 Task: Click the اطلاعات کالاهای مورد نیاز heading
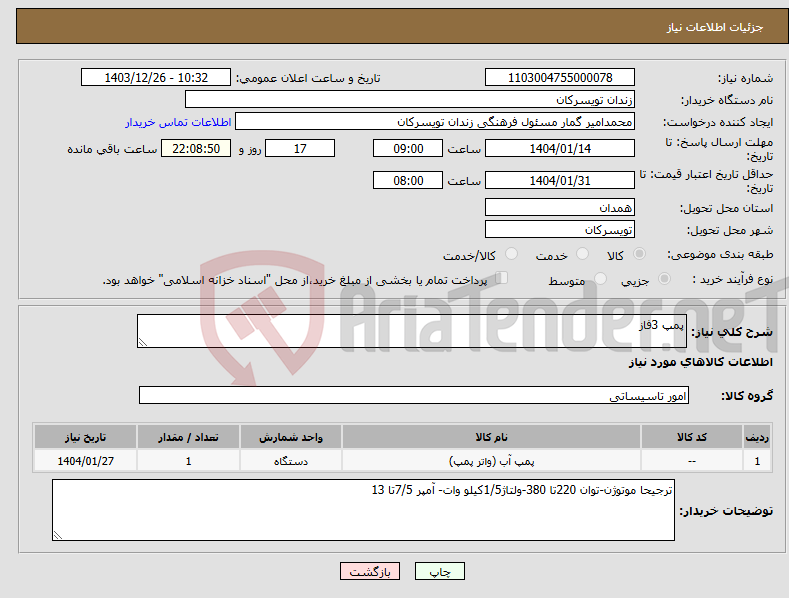(x=700, y=362)
